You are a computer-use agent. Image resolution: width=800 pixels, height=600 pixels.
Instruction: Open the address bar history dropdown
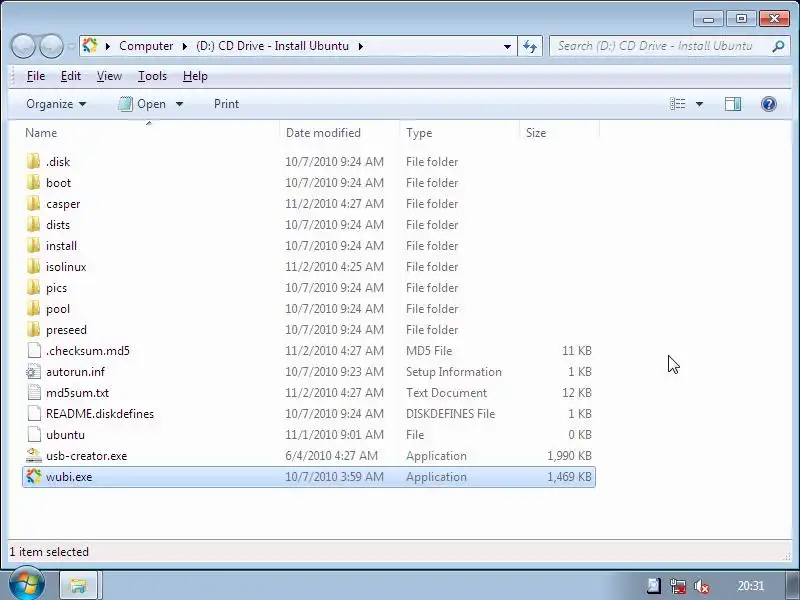tap(507, 46)
